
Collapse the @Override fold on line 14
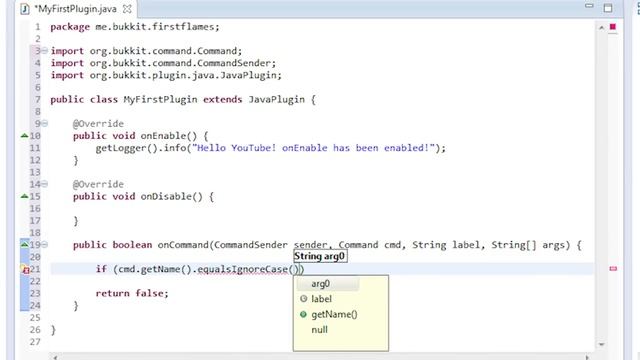click(x=44, y=184)
